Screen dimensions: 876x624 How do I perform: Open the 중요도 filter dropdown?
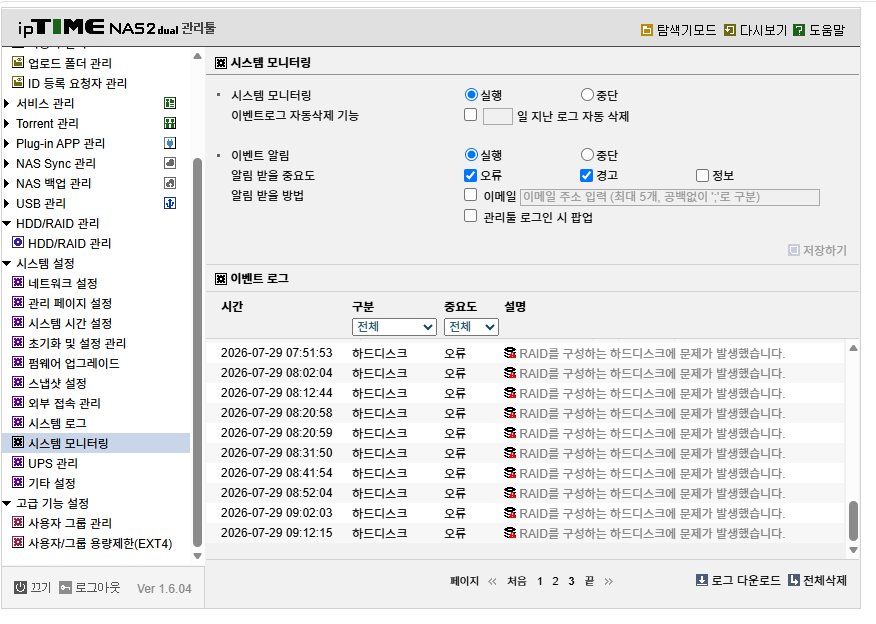[x=471, y=327]
